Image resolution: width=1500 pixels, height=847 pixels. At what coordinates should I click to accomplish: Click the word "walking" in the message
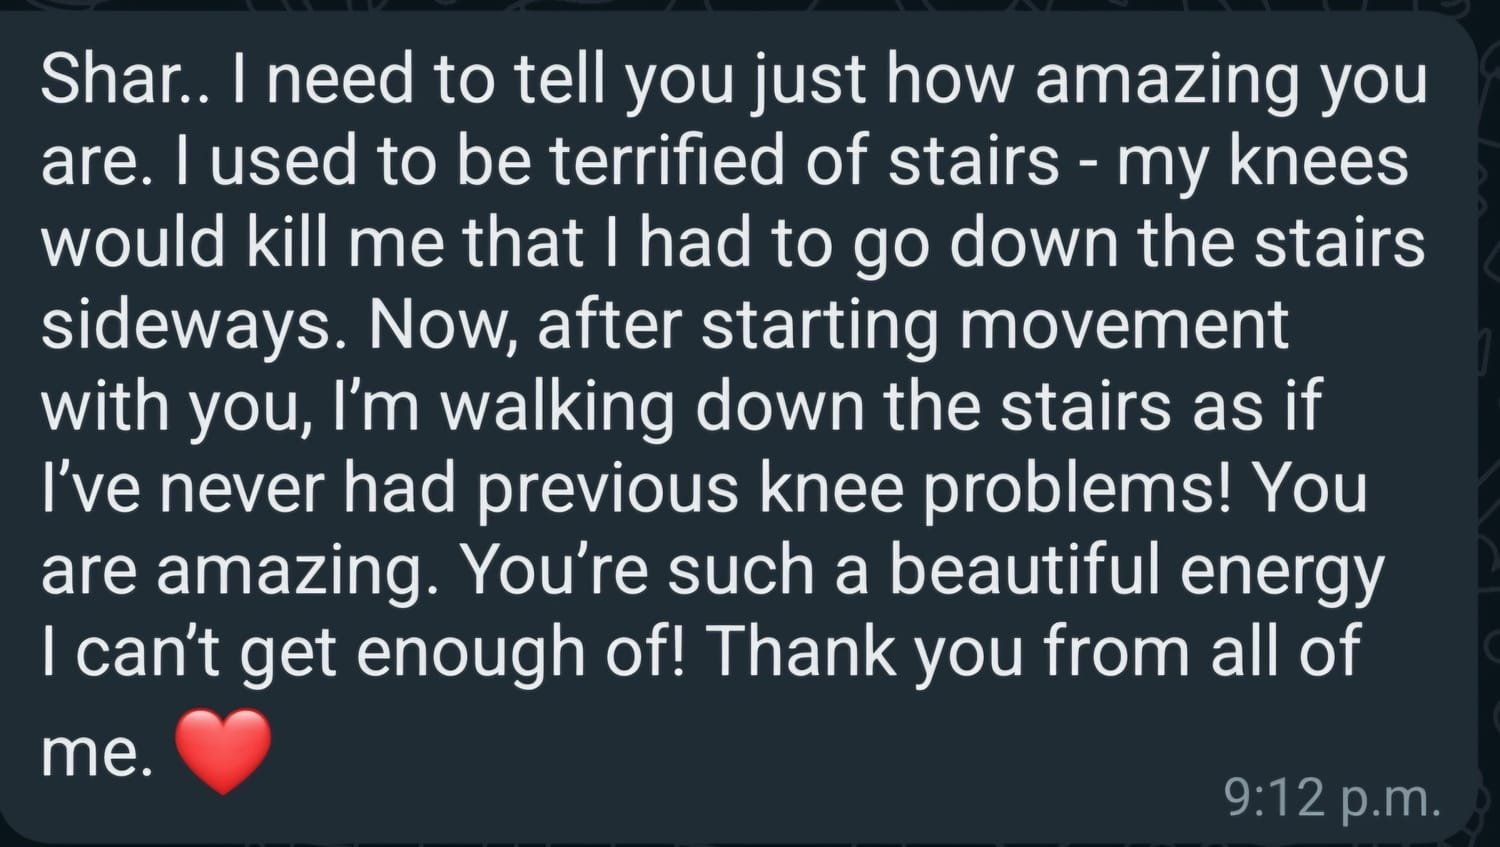[557, 408]
